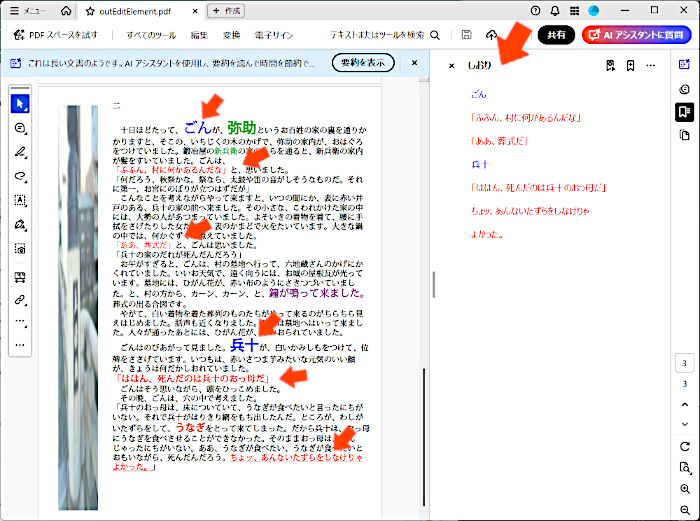
Task: Open the comments icon in the right rail
Action: [x=684, y=89]
